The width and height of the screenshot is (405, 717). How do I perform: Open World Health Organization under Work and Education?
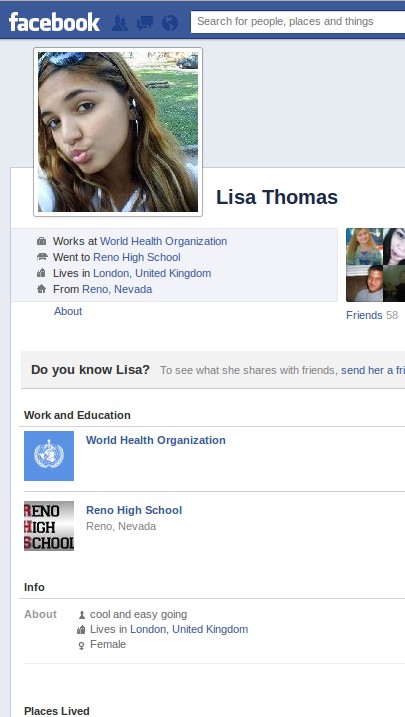pyautogui.click(x=156, y=440)
